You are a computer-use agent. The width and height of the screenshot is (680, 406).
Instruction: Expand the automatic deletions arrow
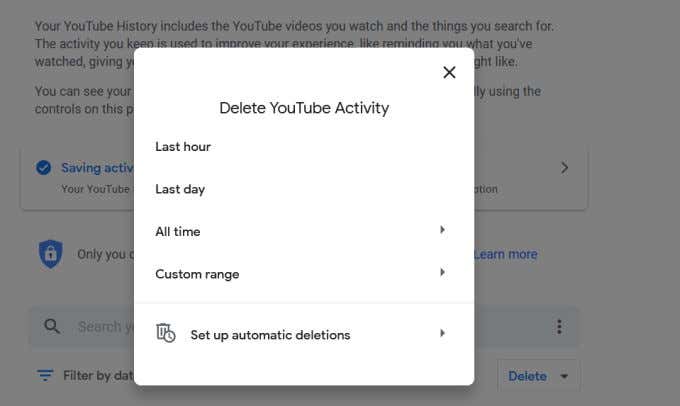[x=442, y=334]
